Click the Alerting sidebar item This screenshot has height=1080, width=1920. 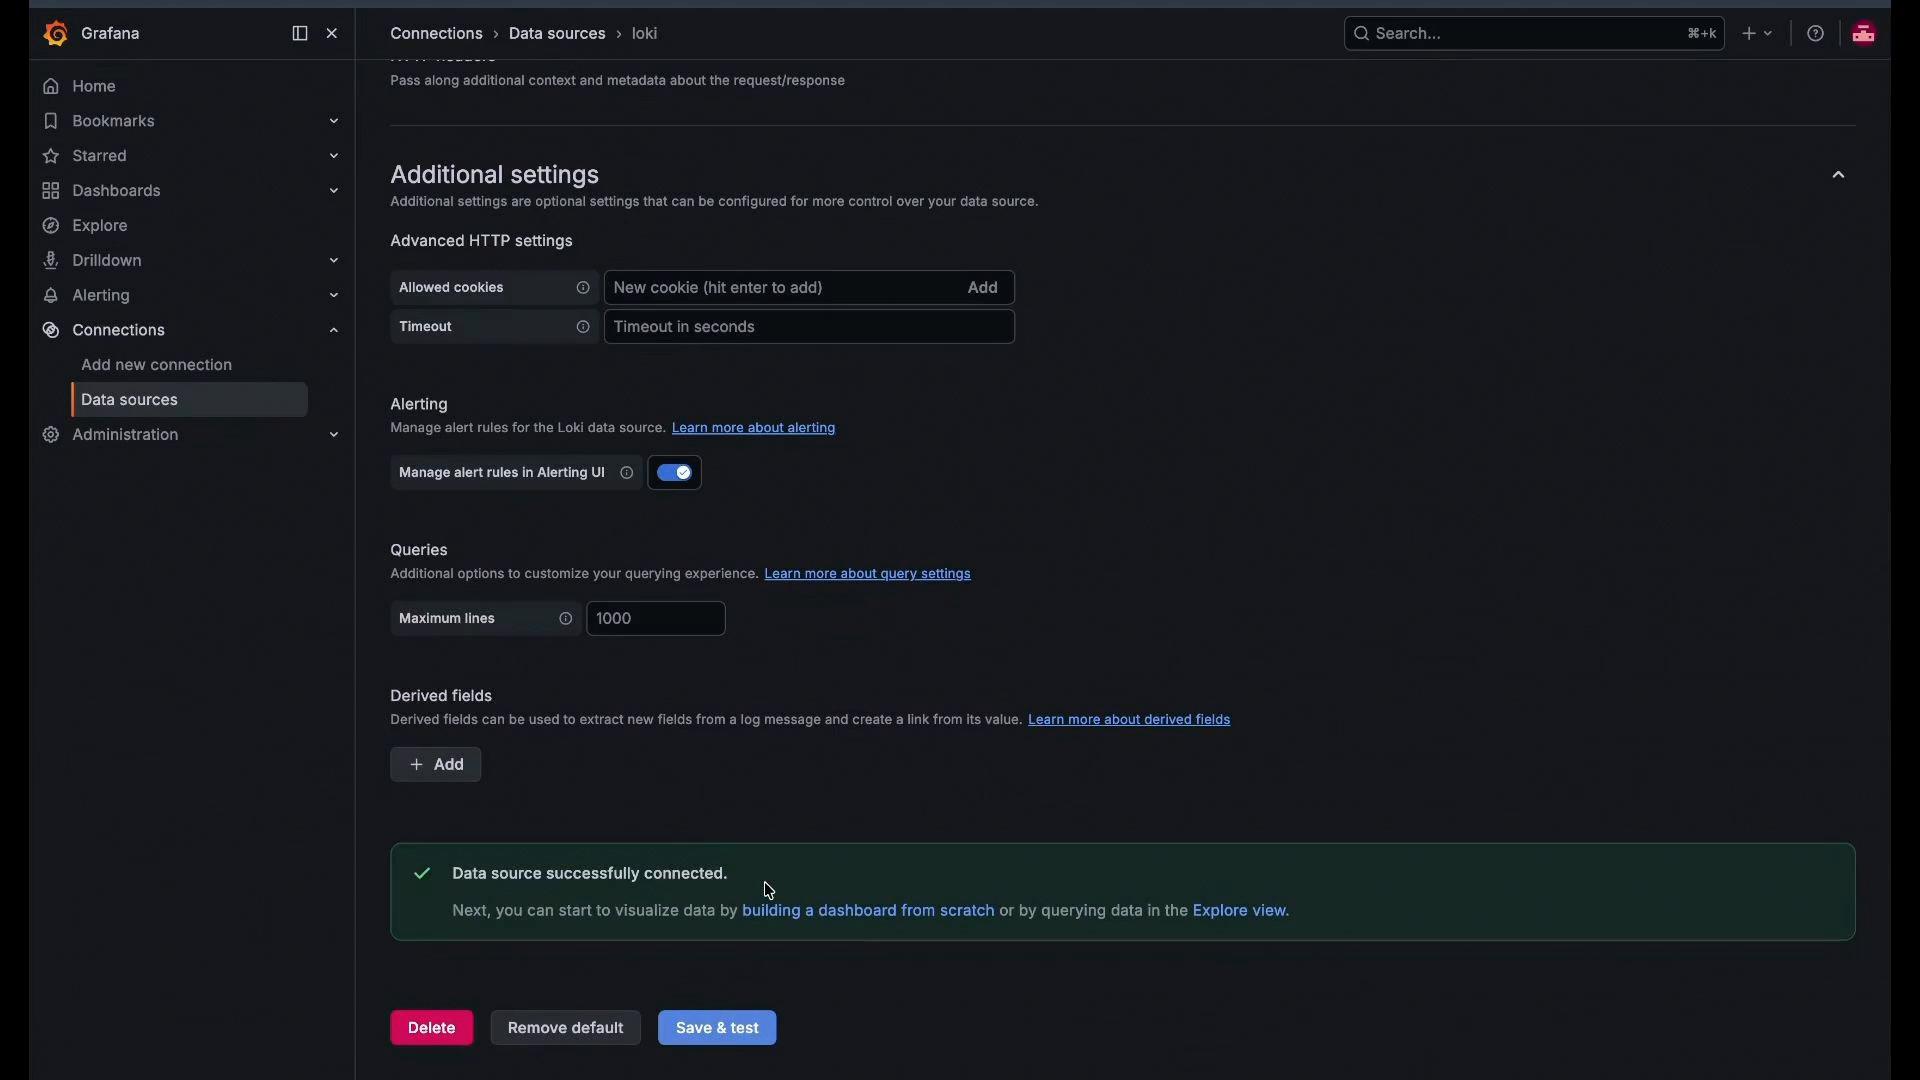click(101, 296)
